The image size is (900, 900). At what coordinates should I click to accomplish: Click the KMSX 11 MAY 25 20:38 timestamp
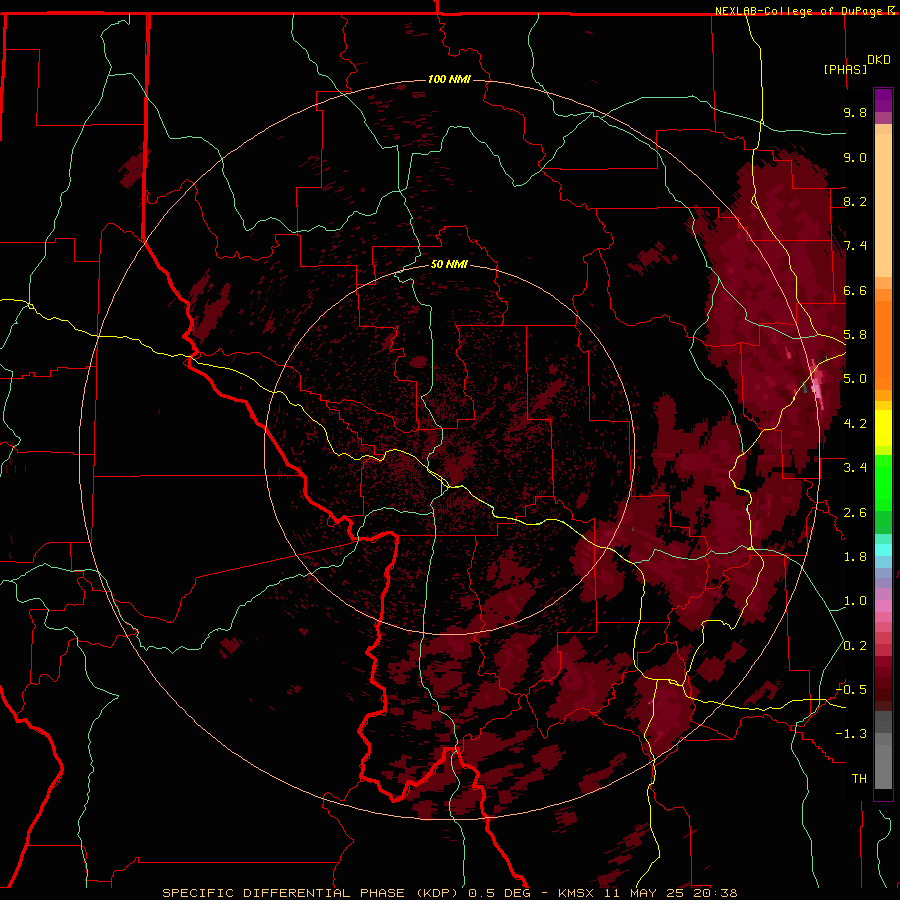click(647, 893)
